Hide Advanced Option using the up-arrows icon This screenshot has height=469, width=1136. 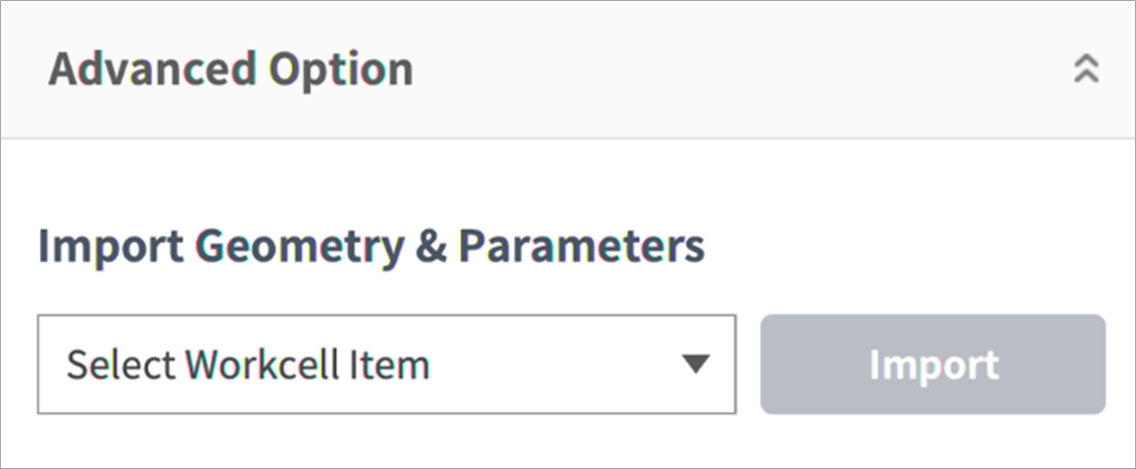coord(1086,69)
